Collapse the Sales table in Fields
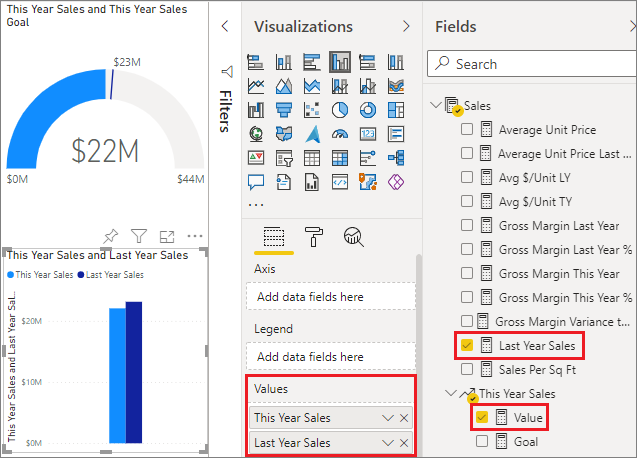The width and height of the screenshot is (637, 458). pyautogui.click(x=436, y=105)
